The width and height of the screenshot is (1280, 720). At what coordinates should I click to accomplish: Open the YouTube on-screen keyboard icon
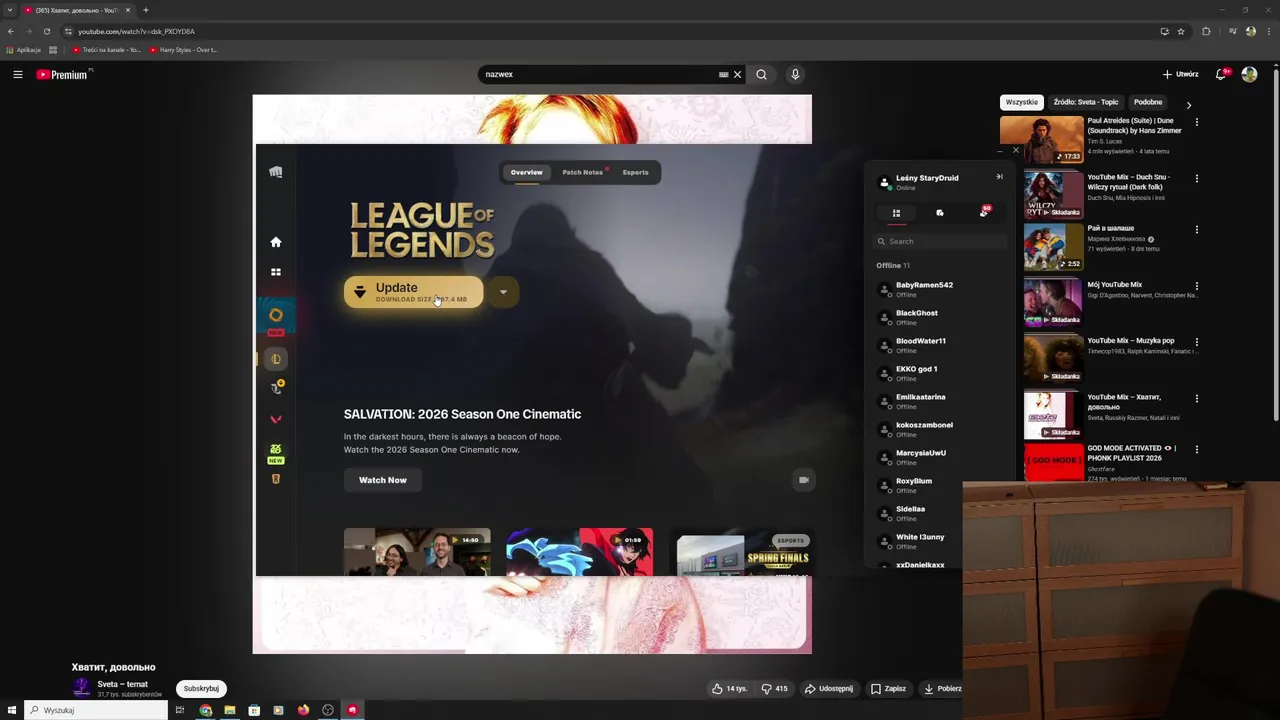click(723, 74)
